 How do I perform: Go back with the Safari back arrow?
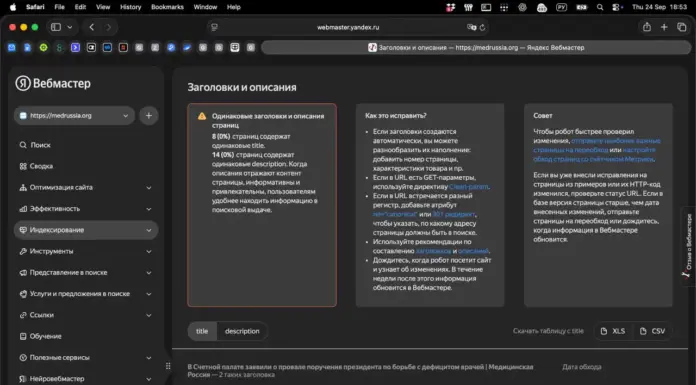91,27
